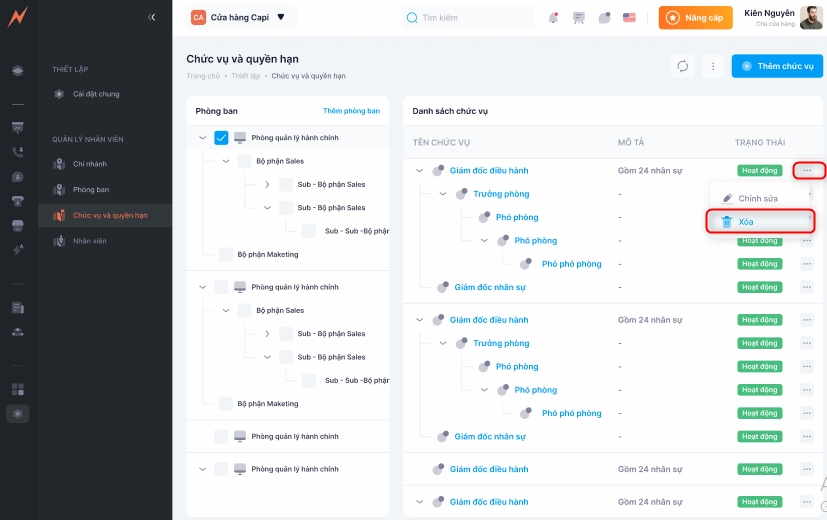This screenshot has height=520, width=827.
Task: Click the Thêm chức vụ button
Action: click(776, 66)
